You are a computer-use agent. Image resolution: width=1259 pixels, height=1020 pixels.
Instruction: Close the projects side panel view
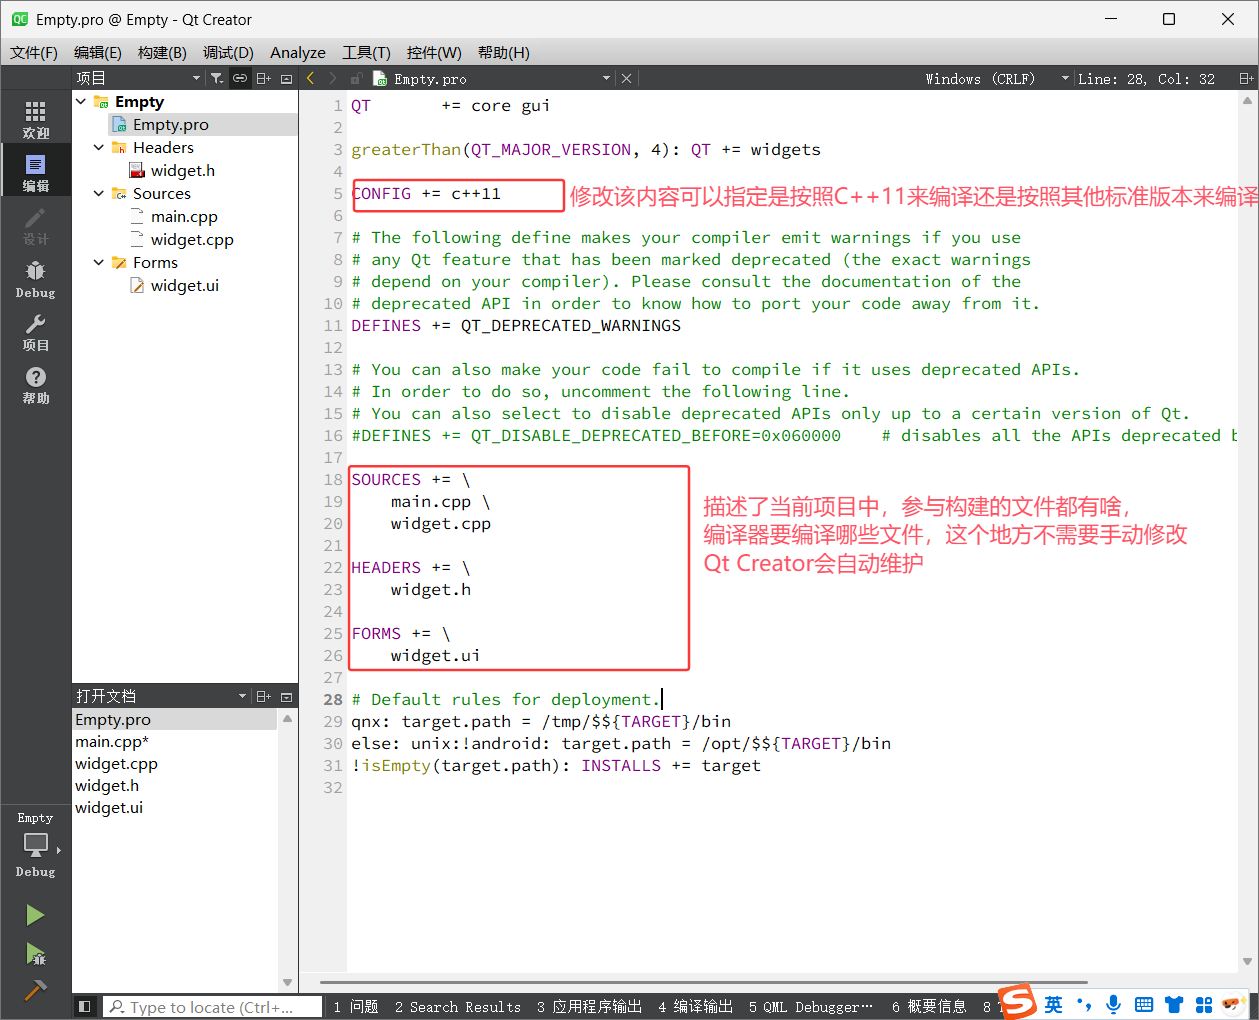pyautogui.click(x=287, y=78)
